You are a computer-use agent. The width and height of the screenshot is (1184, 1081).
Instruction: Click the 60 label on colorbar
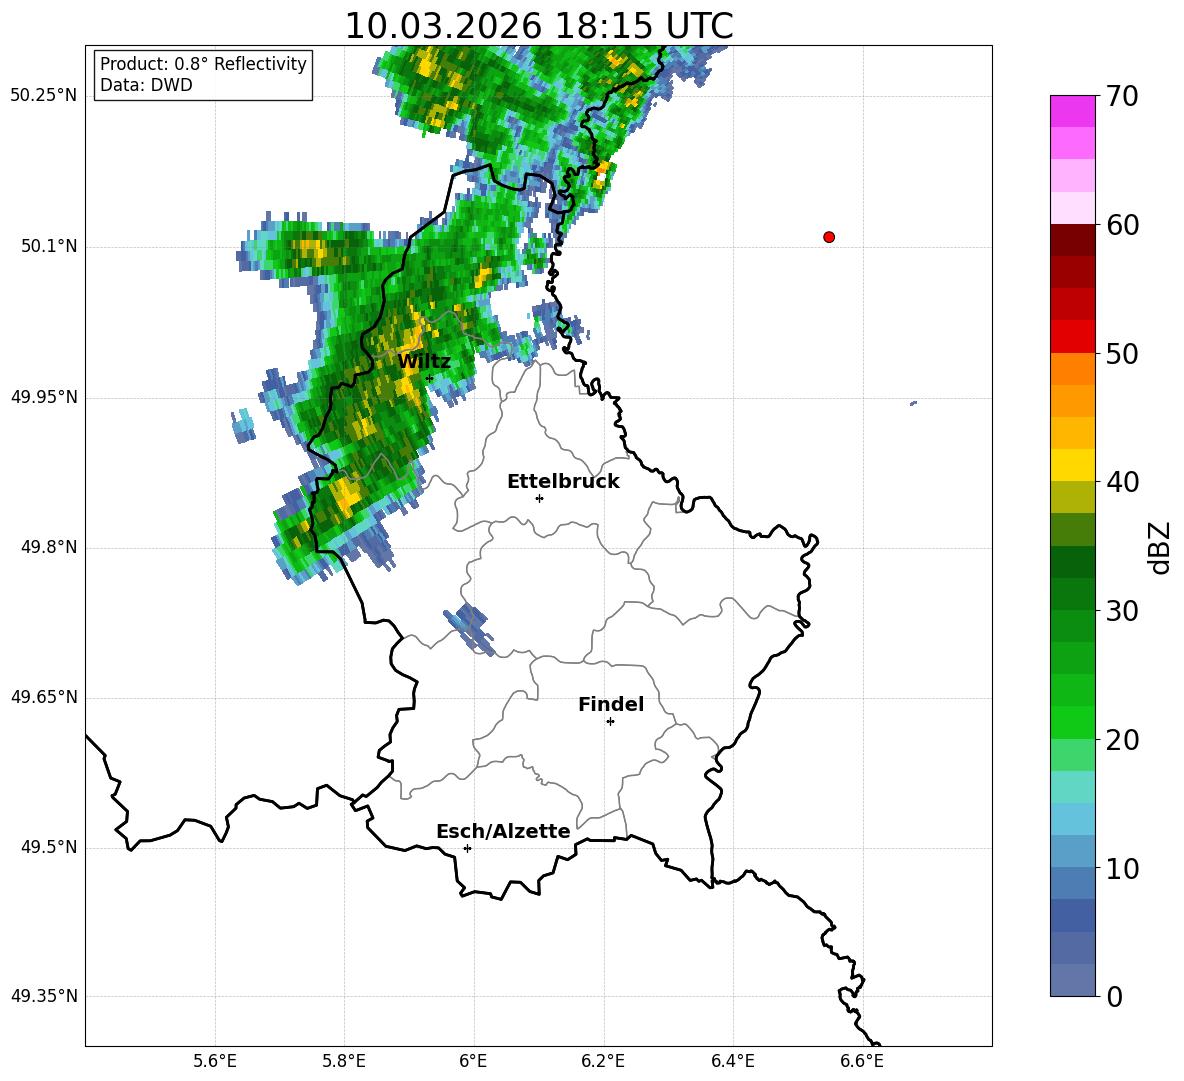pyautogui.click(x=1122, y=225)
